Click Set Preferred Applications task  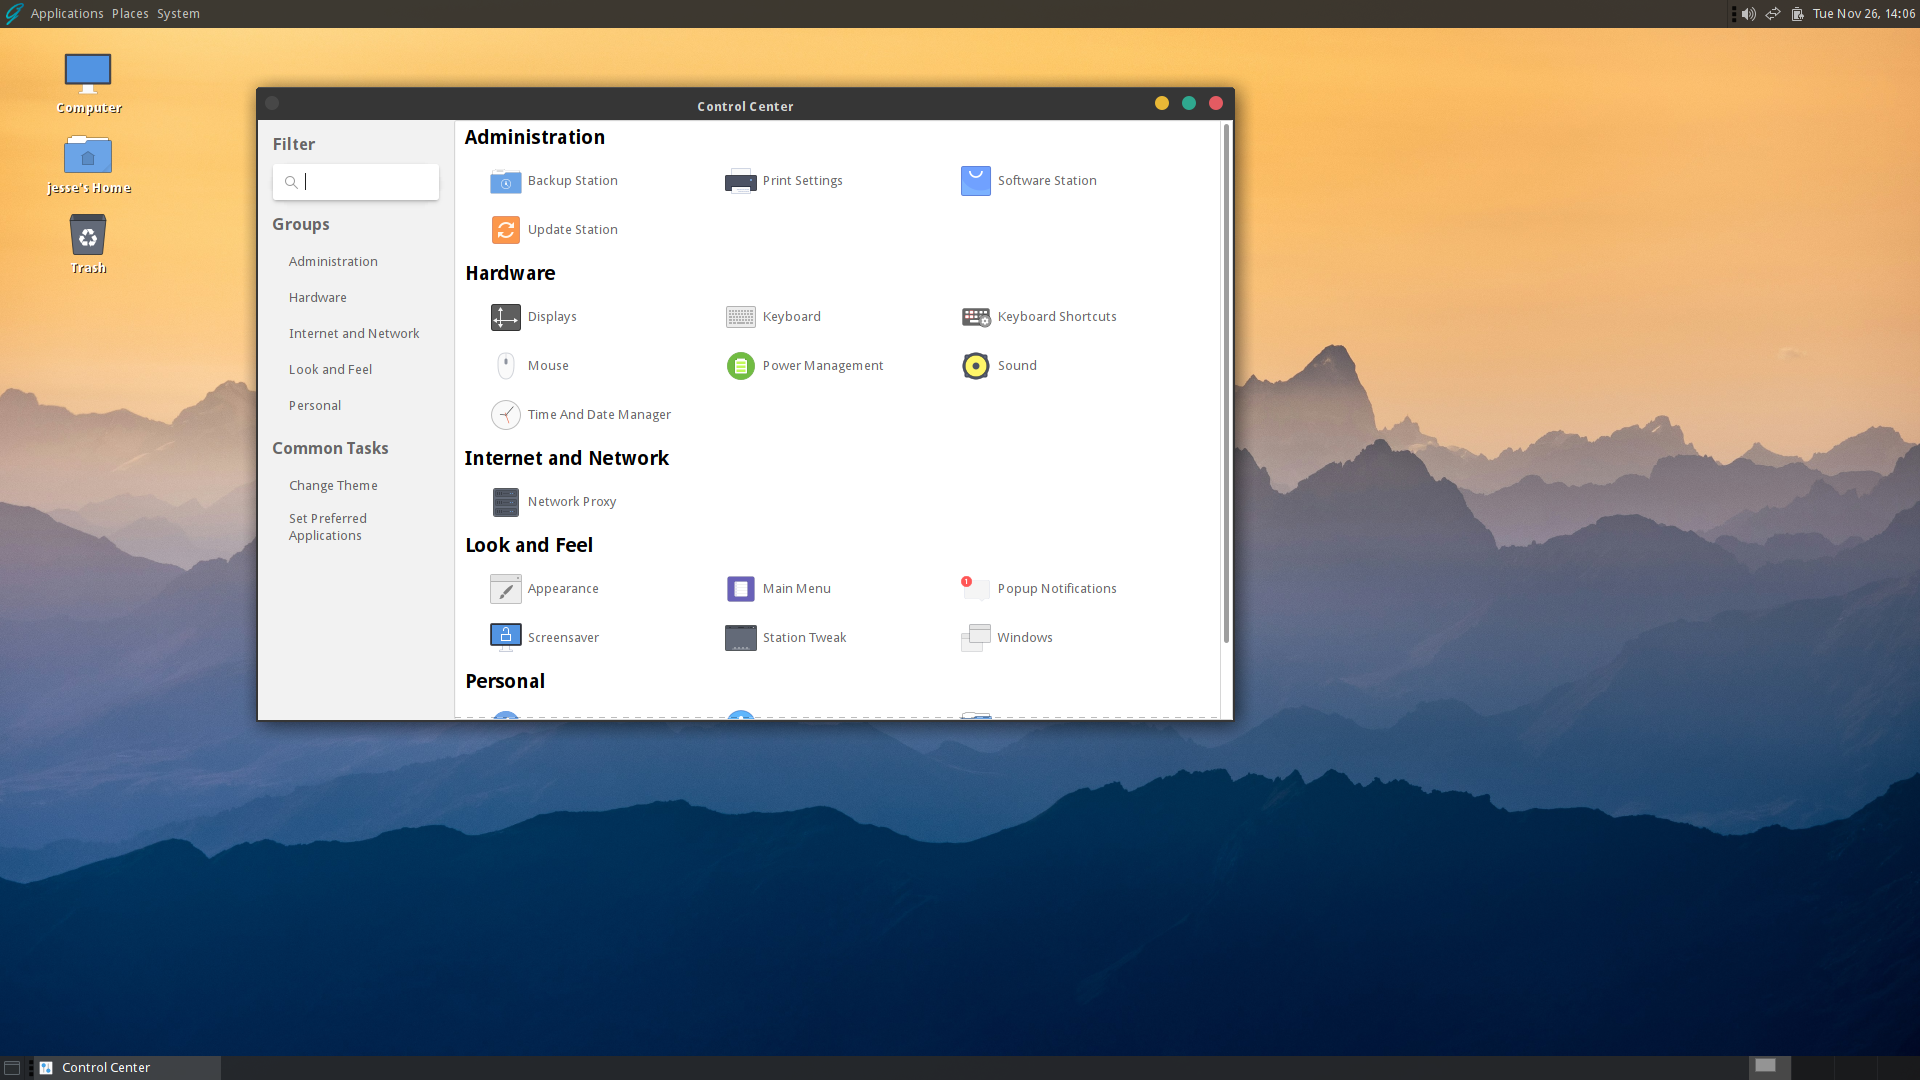328,527
